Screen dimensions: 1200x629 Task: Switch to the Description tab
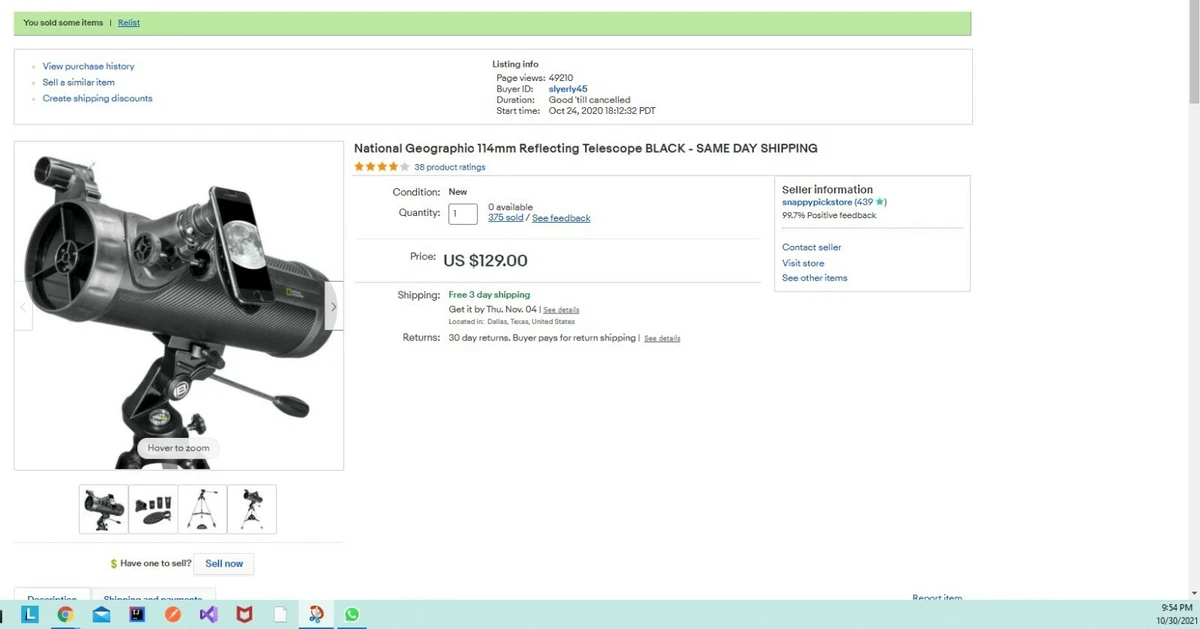52,597
